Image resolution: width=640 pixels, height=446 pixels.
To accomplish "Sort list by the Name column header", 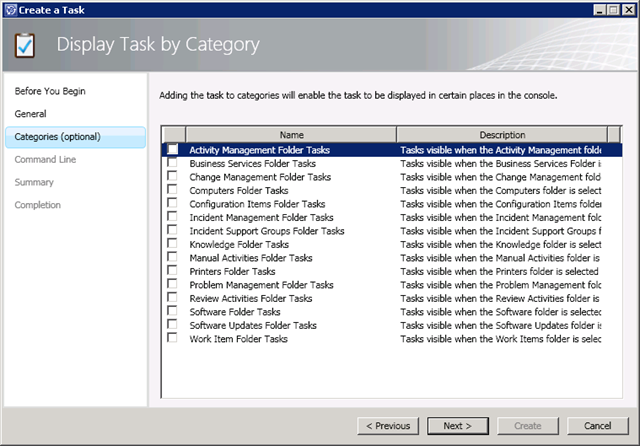I will (291, 134).
